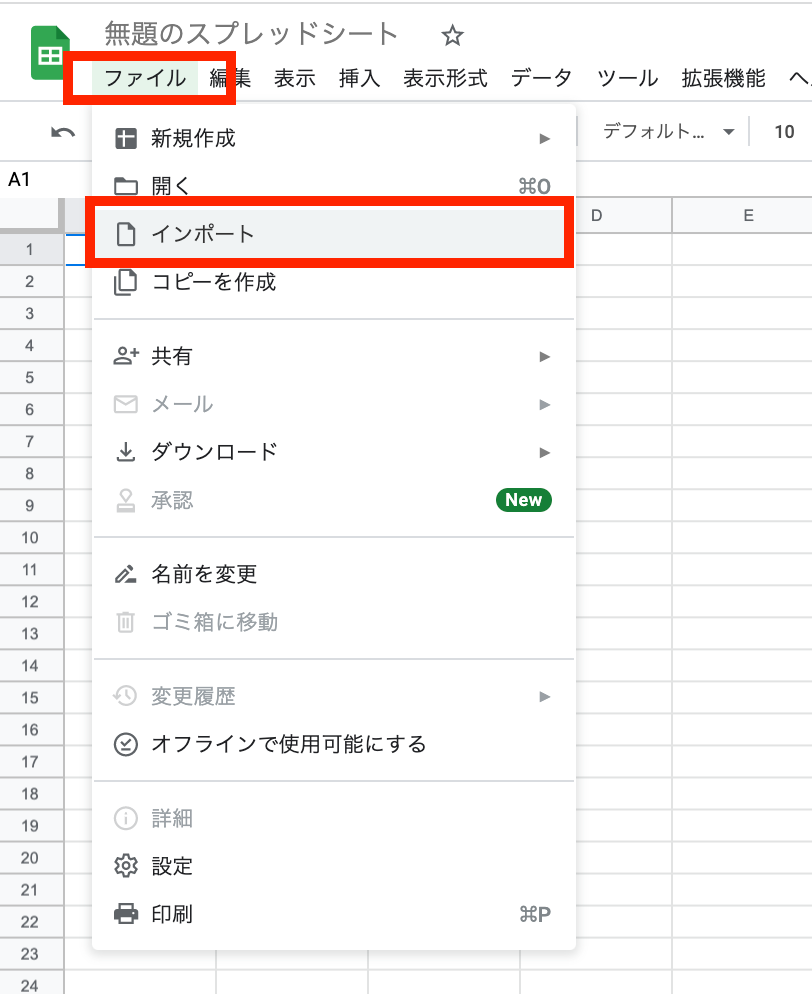Click the gear icon beside 設定

126,866
